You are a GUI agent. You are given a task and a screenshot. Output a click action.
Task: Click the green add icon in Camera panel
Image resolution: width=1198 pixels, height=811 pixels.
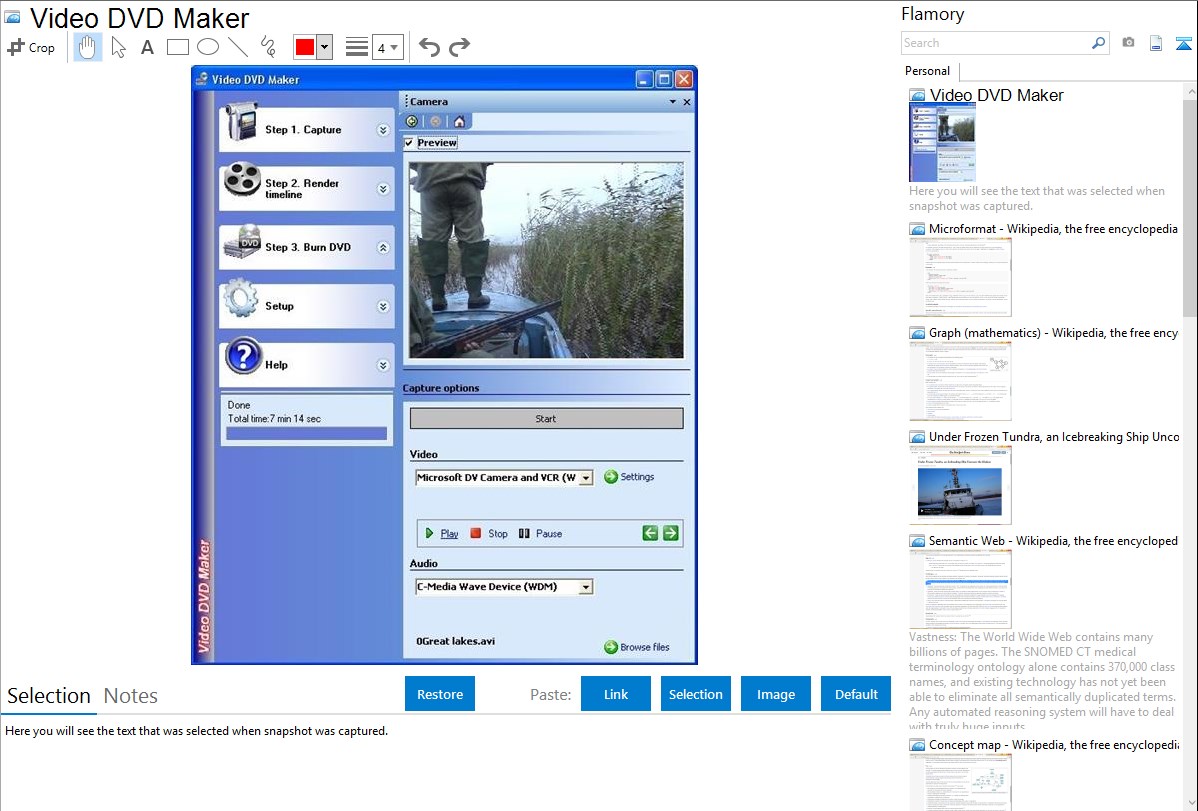(412, 122)
